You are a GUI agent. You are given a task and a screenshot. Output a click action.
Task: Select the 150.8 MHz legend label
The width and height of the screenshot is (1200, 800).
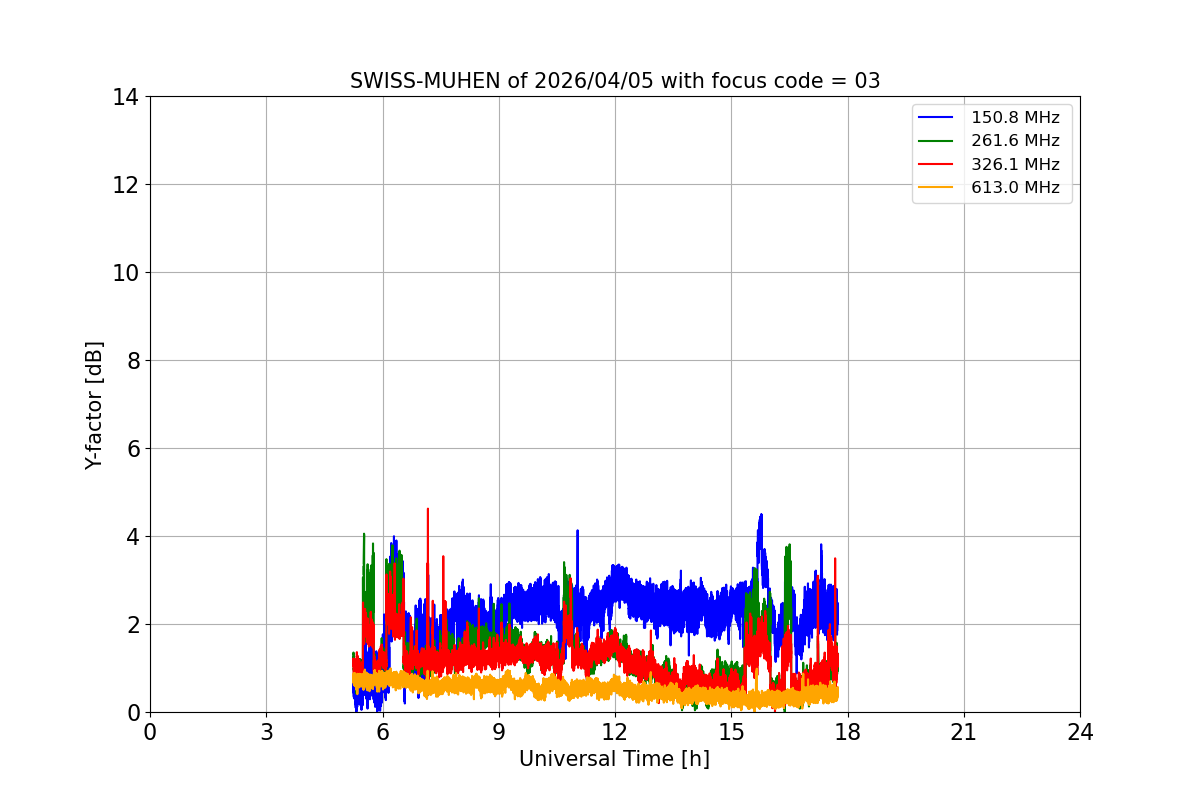1015,118
